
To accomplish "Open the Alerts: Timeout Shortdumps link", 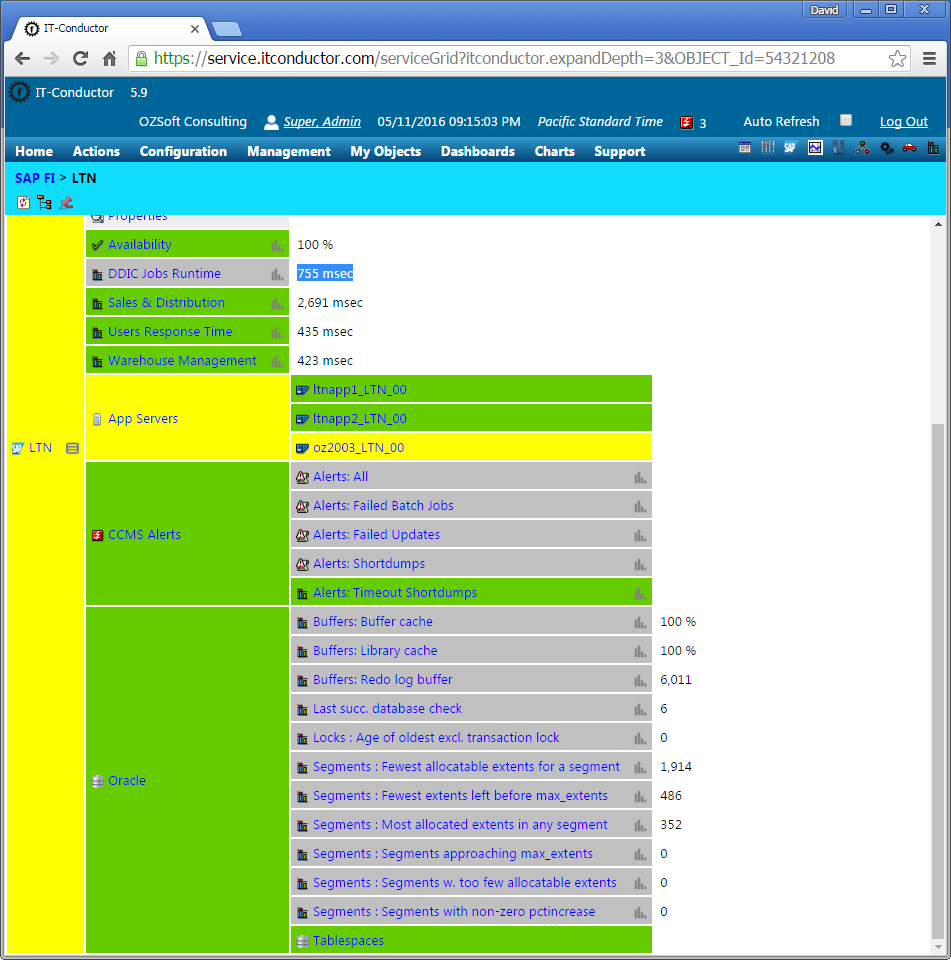I will coord(395,593).
